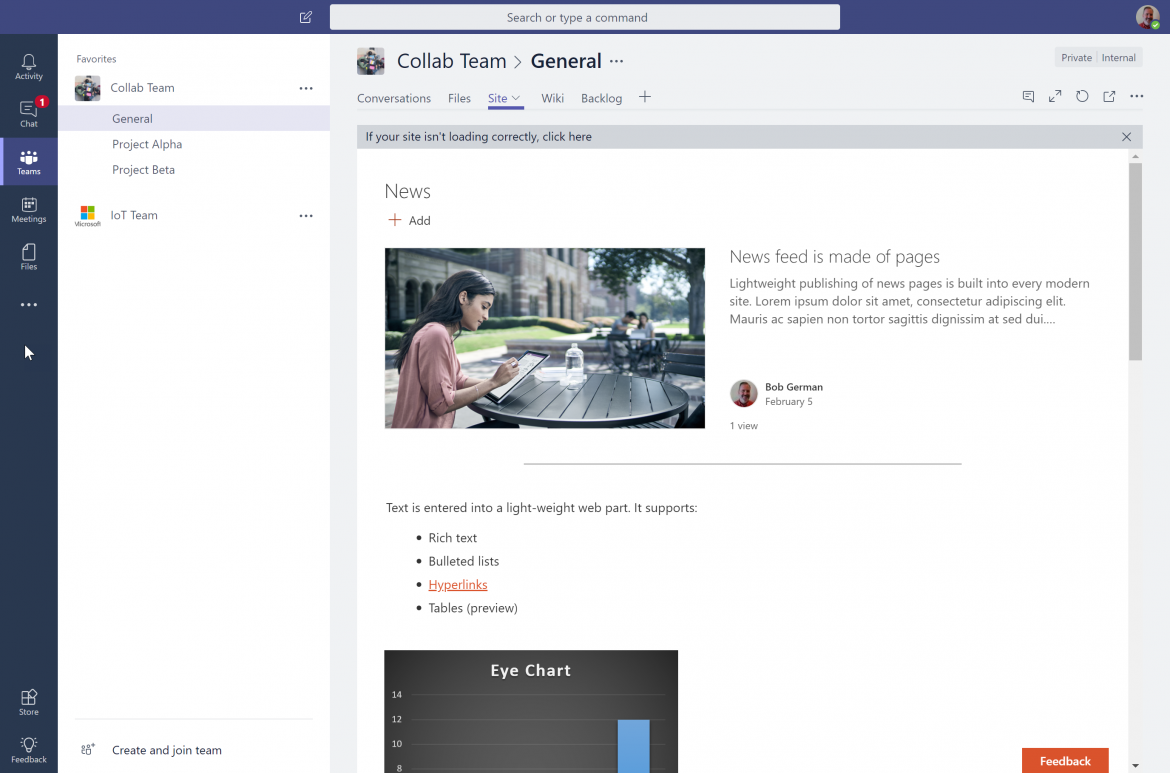Open more options for IoT Team
1170x773 pixels.
[x=306, y=215]
